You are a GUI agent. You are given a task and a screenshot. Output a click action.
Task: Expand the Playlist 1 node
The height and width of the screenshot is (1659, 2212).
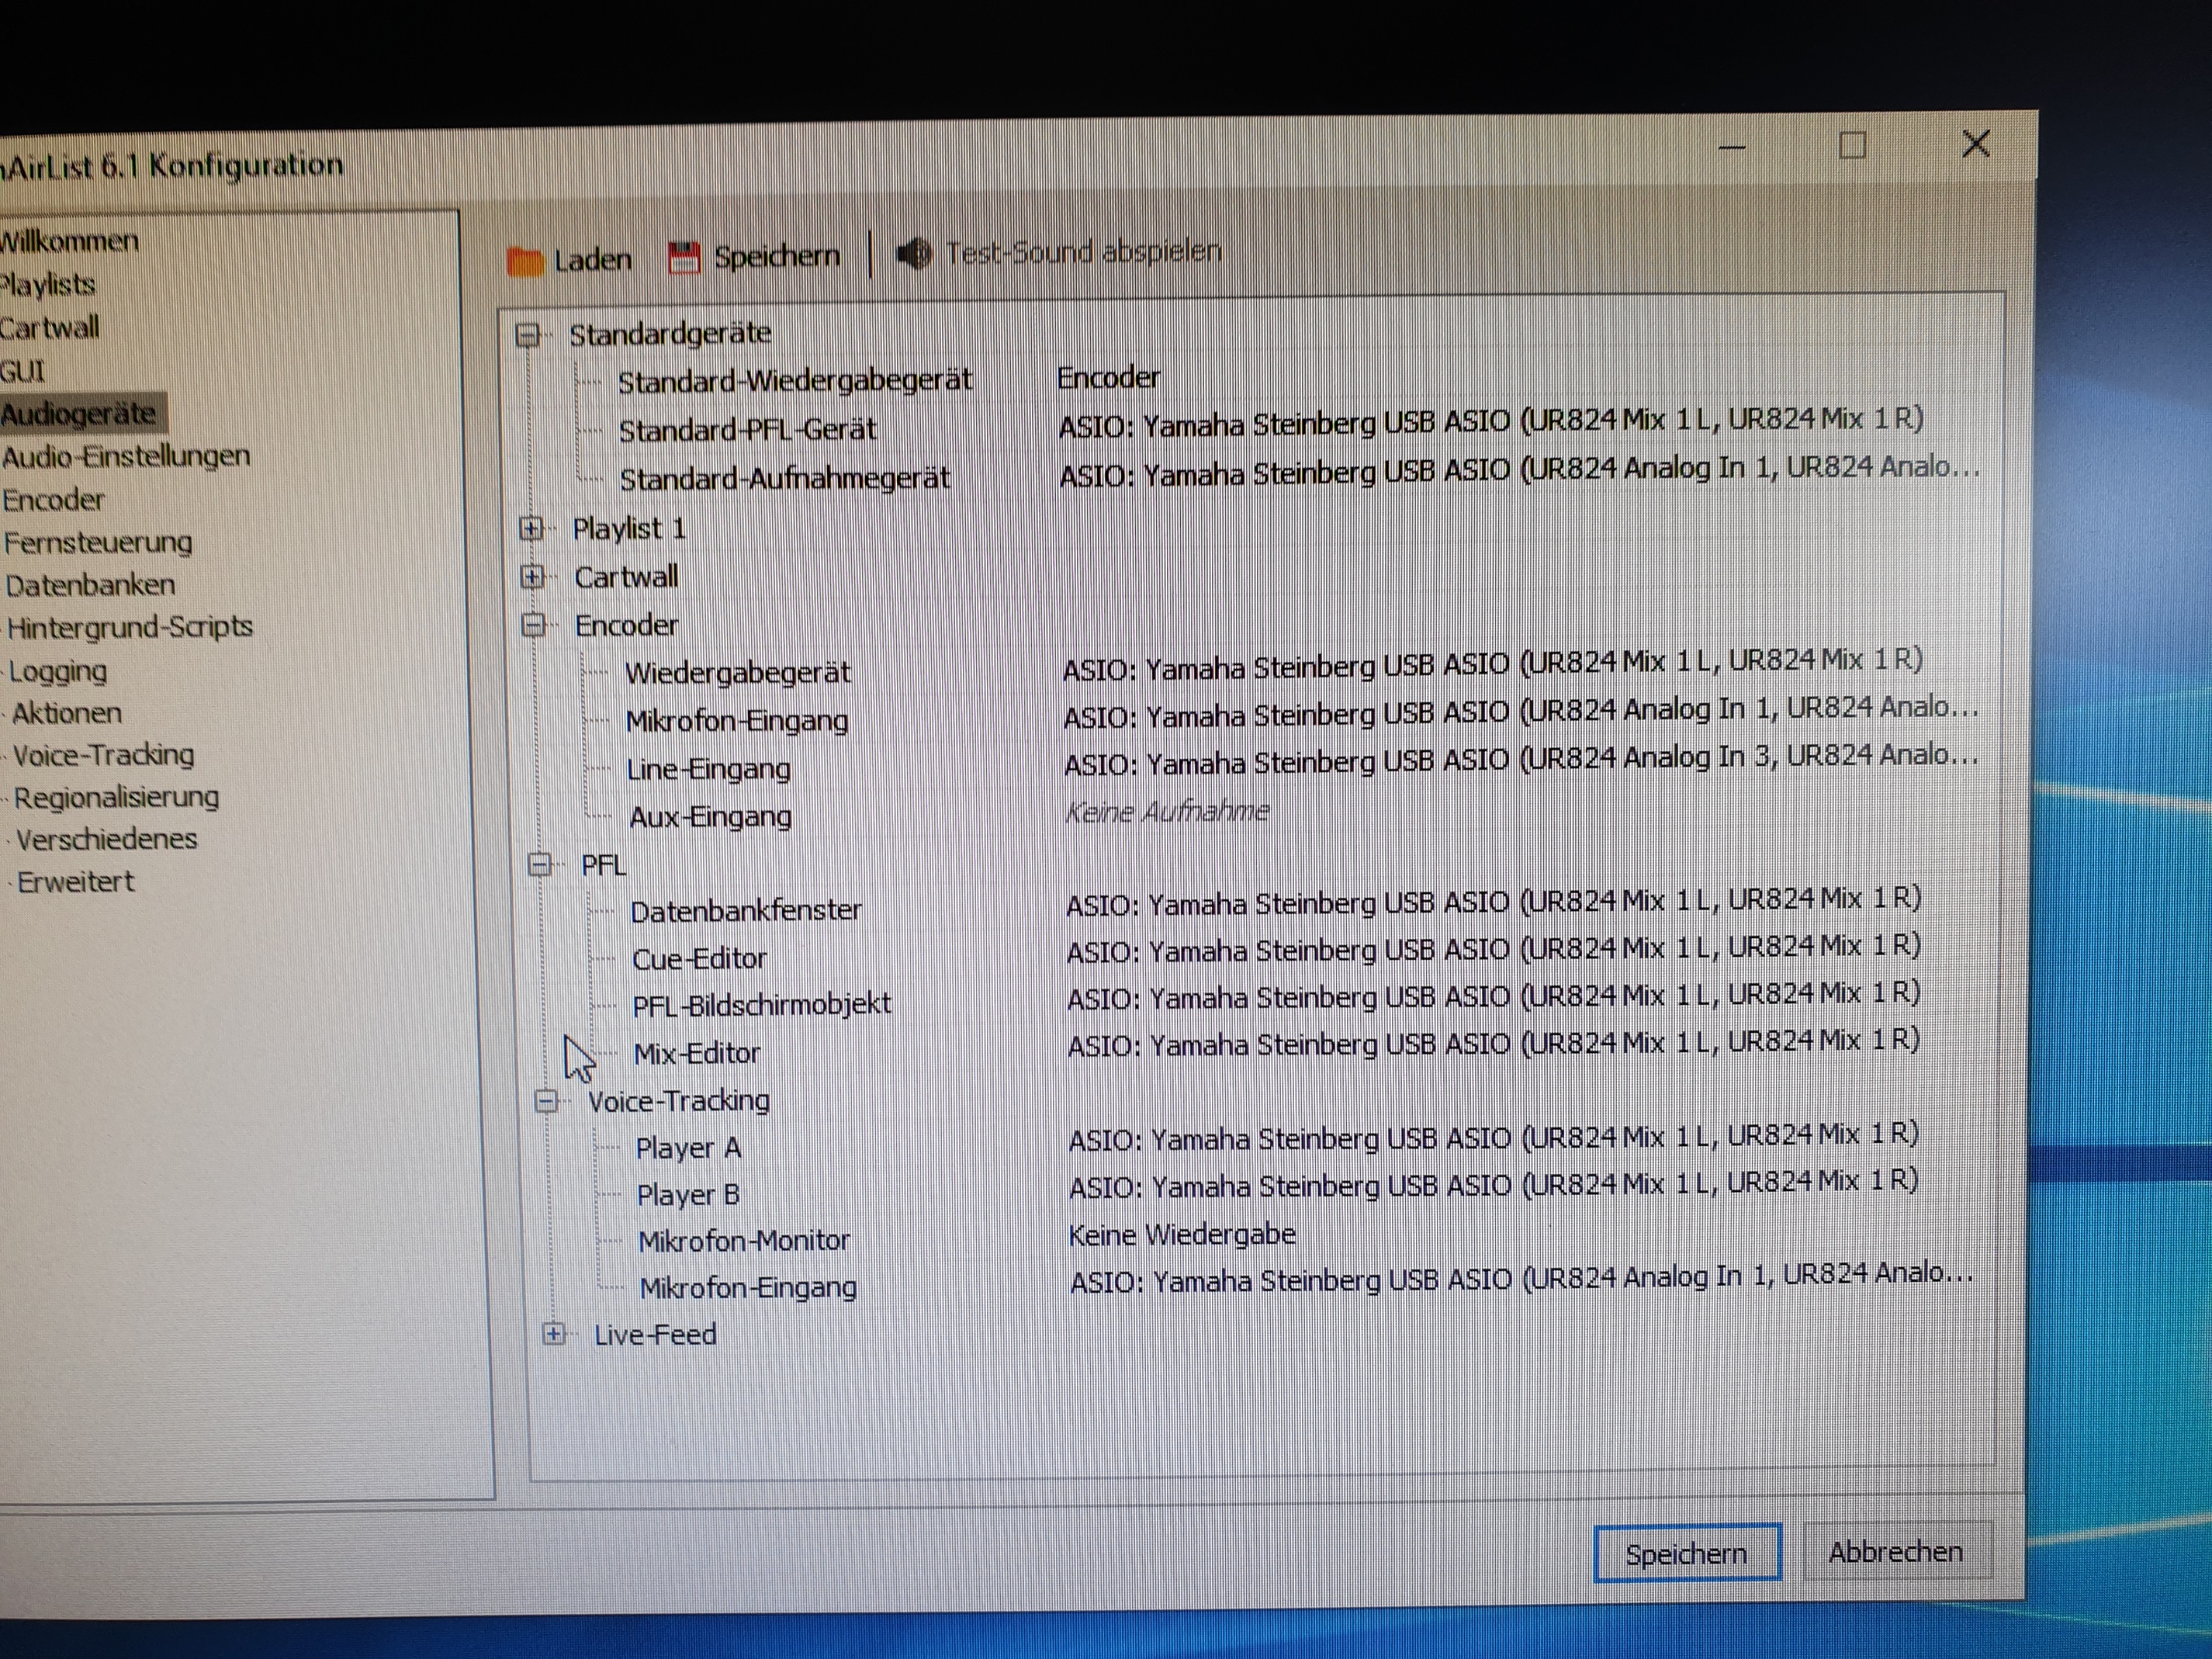[532, 528]
